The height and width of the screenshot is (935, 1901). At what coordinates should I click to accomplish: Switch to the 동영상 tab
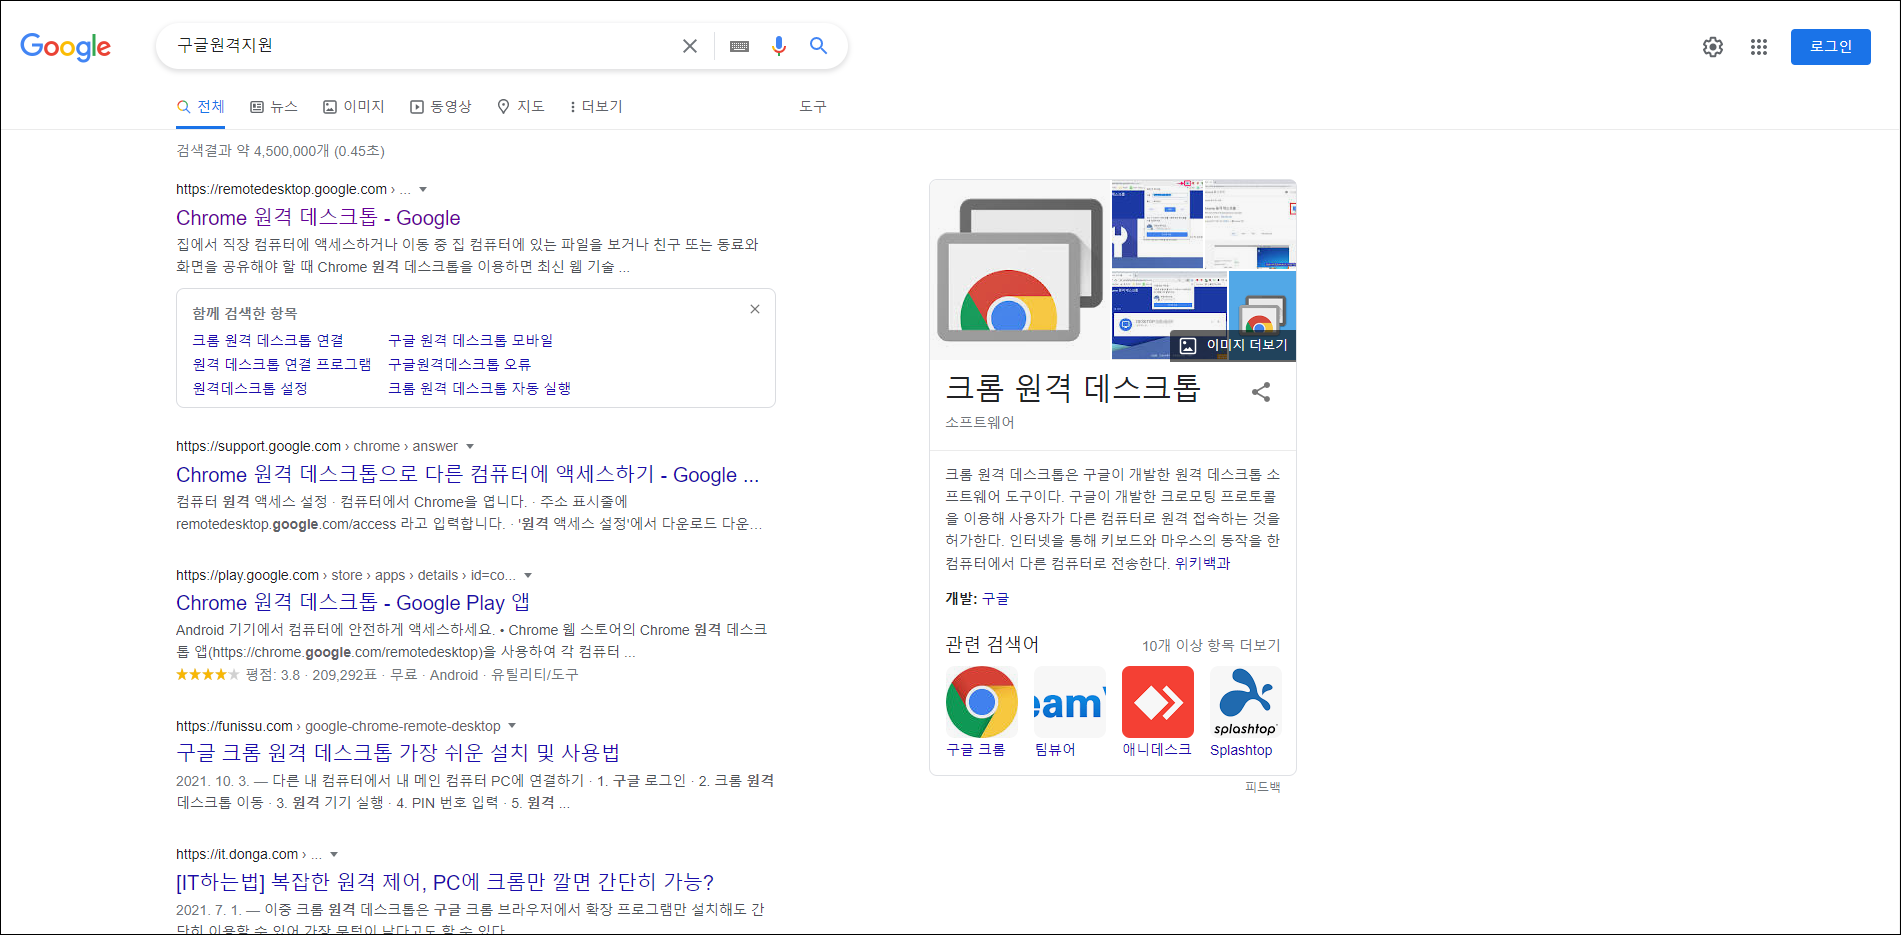[441, 107]
